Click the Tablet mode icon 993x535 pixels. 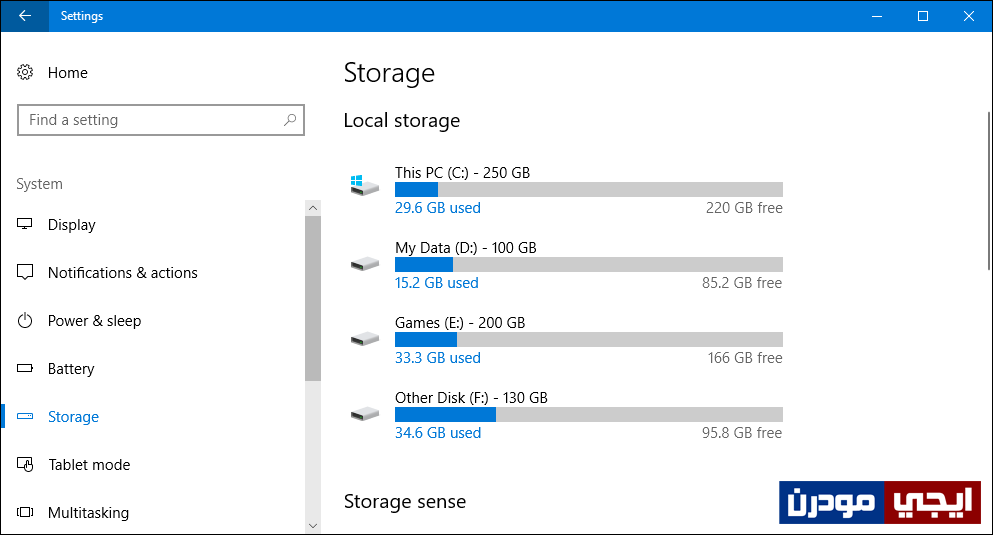tap(25, 464)
